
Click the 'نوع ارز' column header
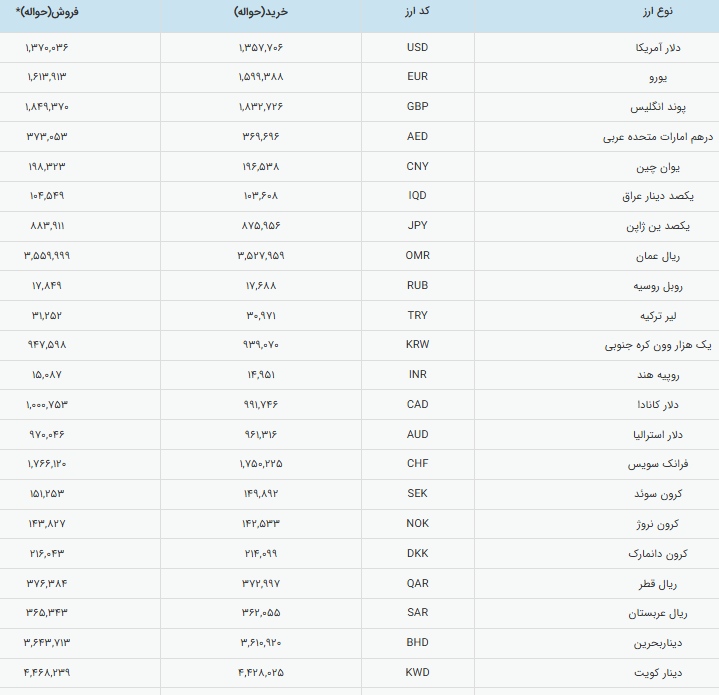[x=658, y=12]
